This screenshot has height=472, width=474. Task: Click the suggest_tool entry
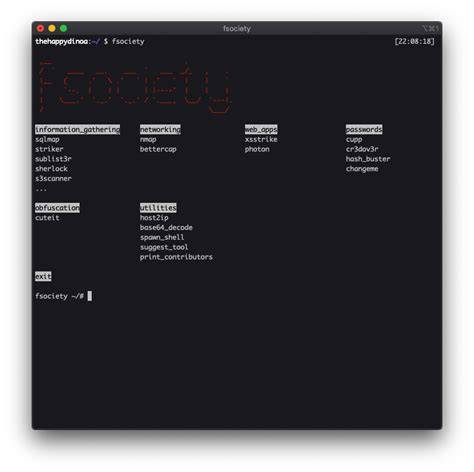pyautogui.click(x=164, y=247)
